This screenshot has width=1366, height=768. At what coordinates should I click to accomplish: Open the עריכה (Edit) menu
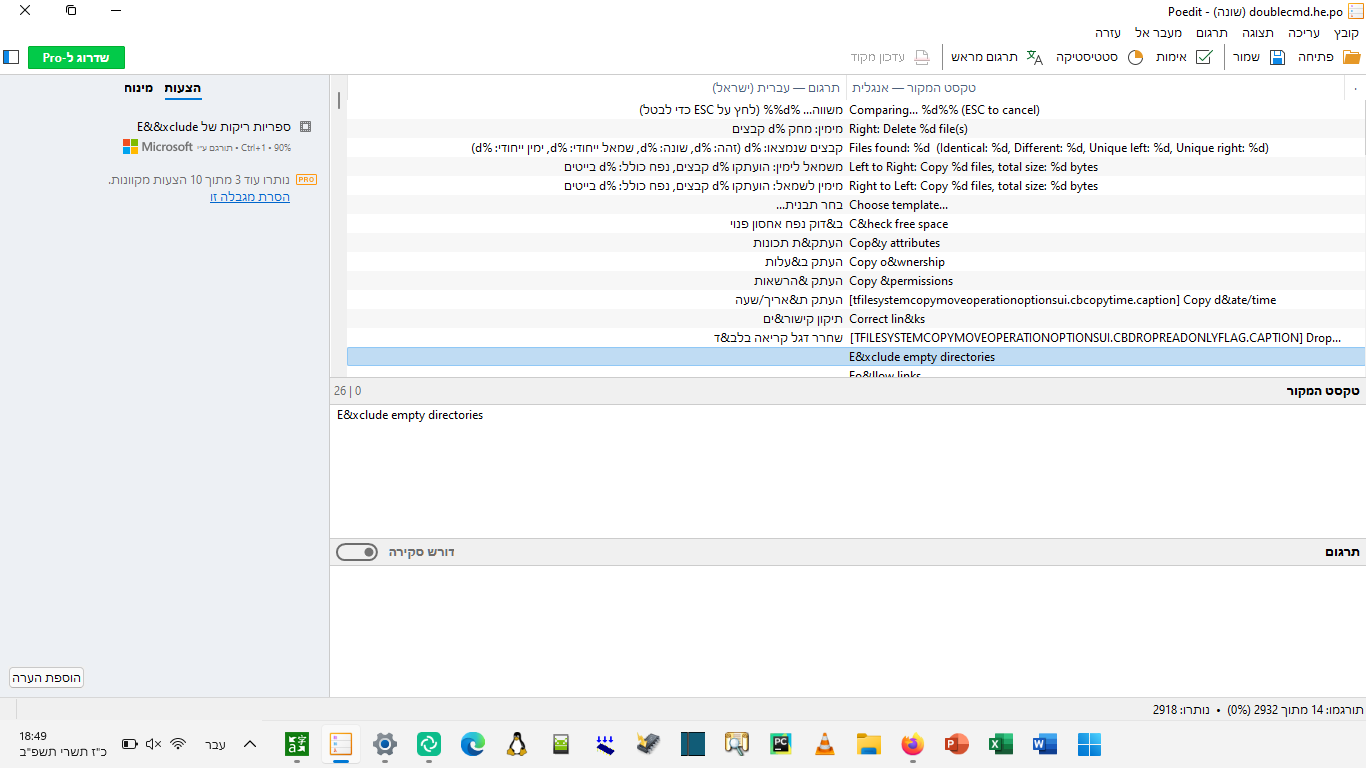[x=1303, y=33]
